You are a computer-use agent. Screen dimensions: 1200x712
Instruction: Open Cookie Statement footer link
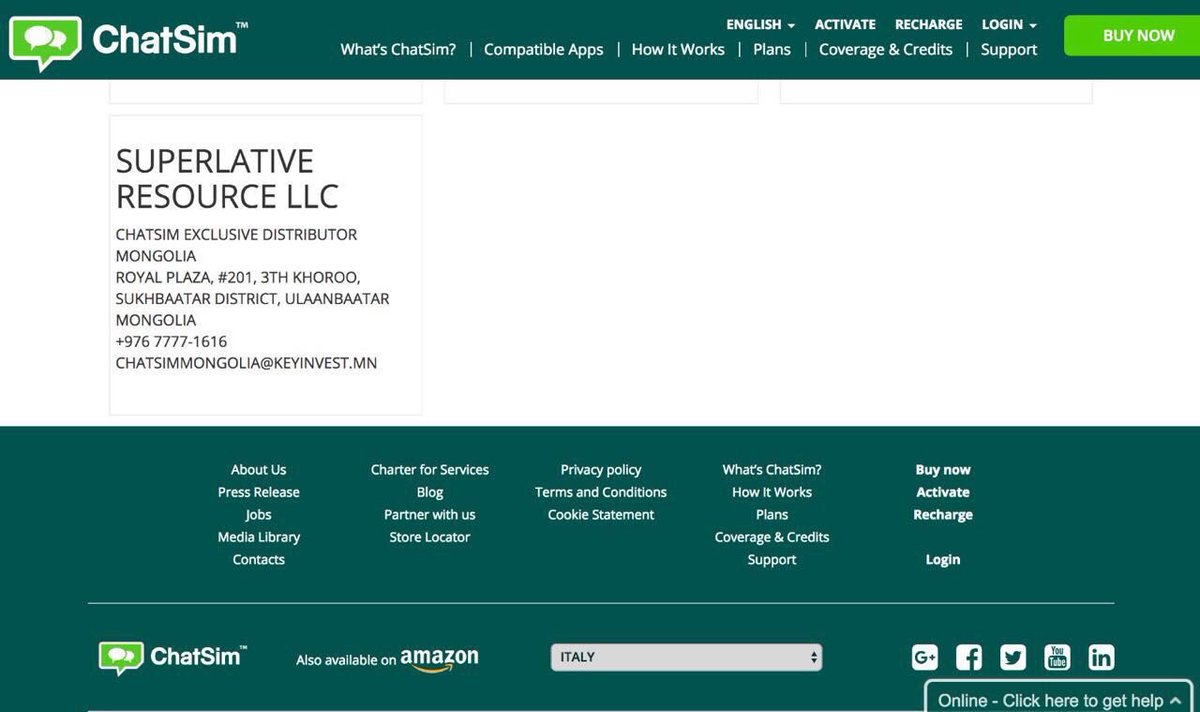coord(601,514)
